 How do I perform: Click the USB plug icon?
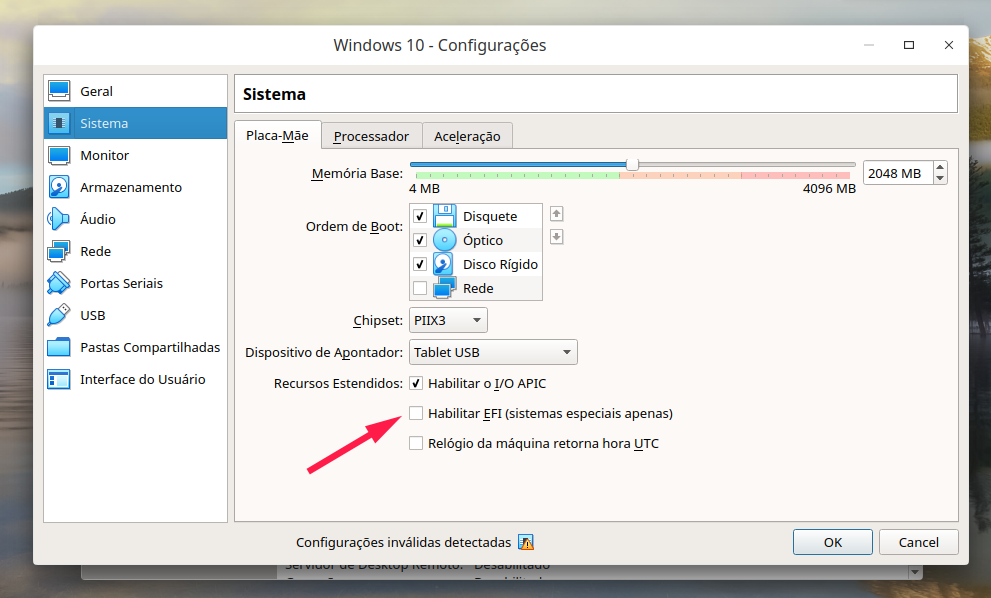[59, 315]
